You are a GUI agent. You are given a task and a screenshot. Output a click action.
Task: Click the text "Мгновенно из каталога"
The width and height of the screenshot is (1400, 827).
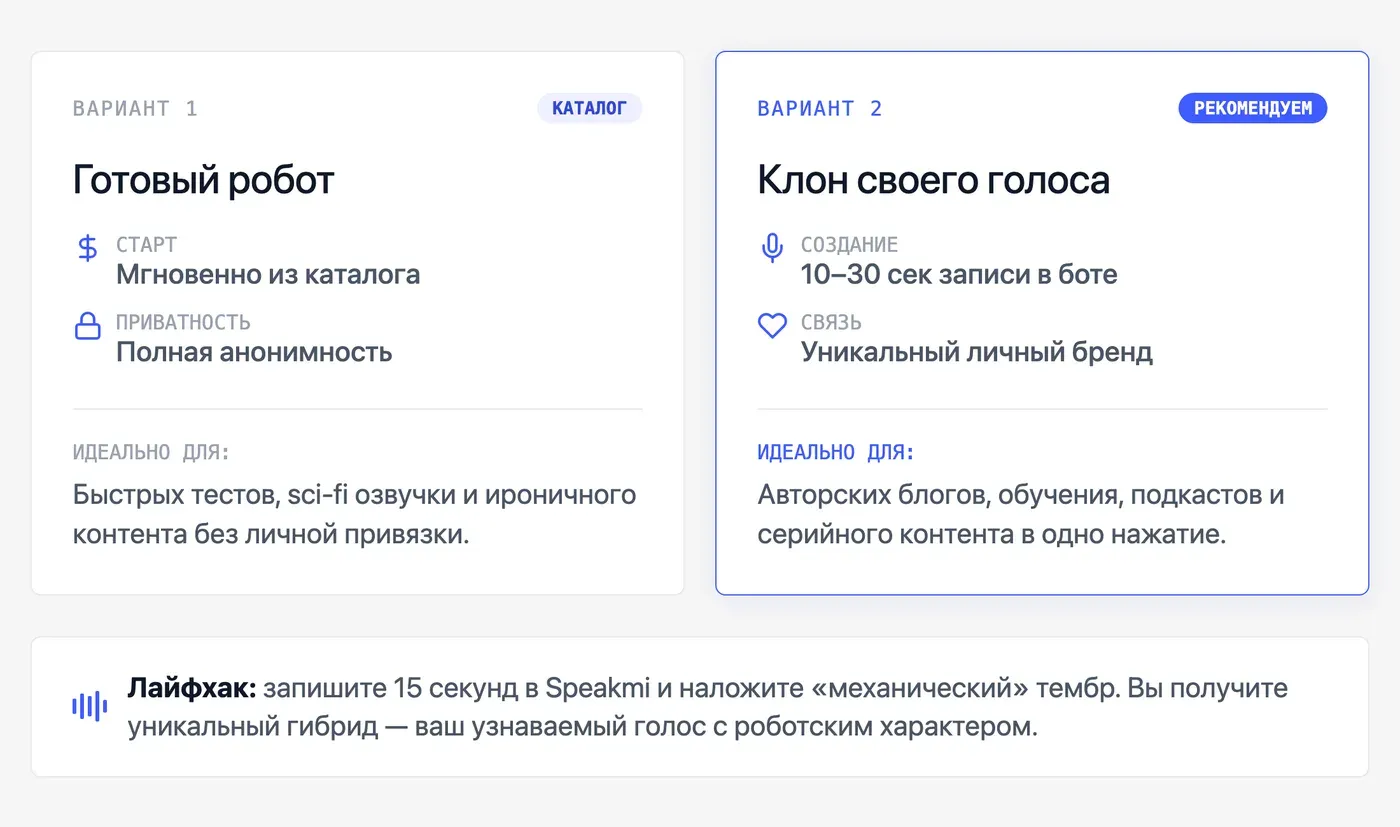click(x=268, y=274)
